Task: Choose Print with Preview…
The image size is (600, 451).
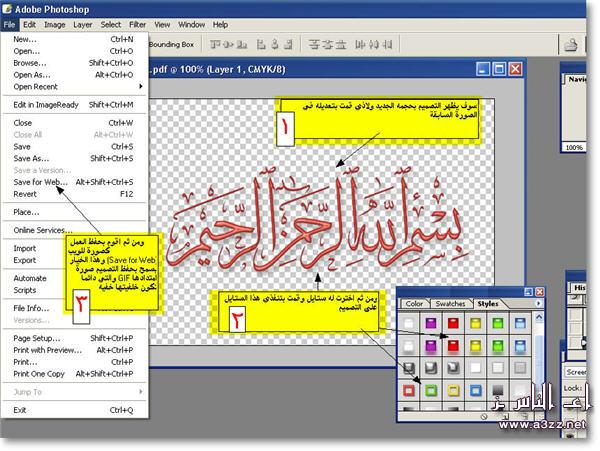Action: [73, 350]
